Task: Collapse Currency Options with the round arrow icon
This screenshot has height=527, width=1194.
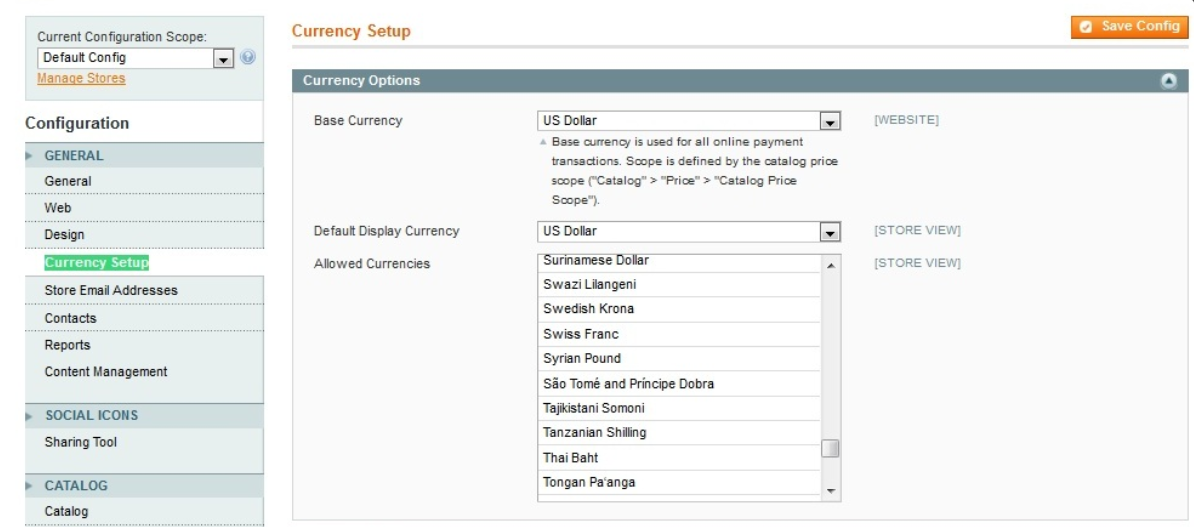Action: 1170,81
